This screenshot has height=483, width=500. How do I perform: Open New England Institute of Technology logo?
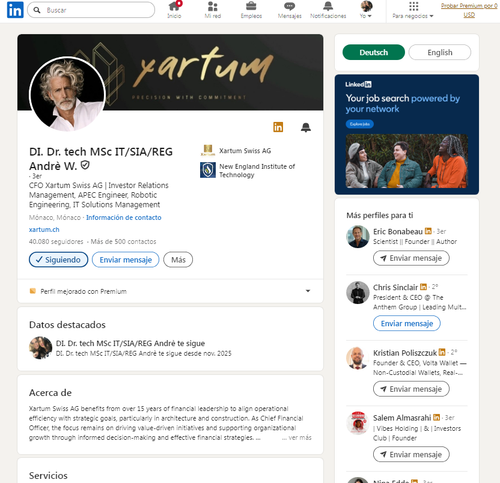(208, 170)
